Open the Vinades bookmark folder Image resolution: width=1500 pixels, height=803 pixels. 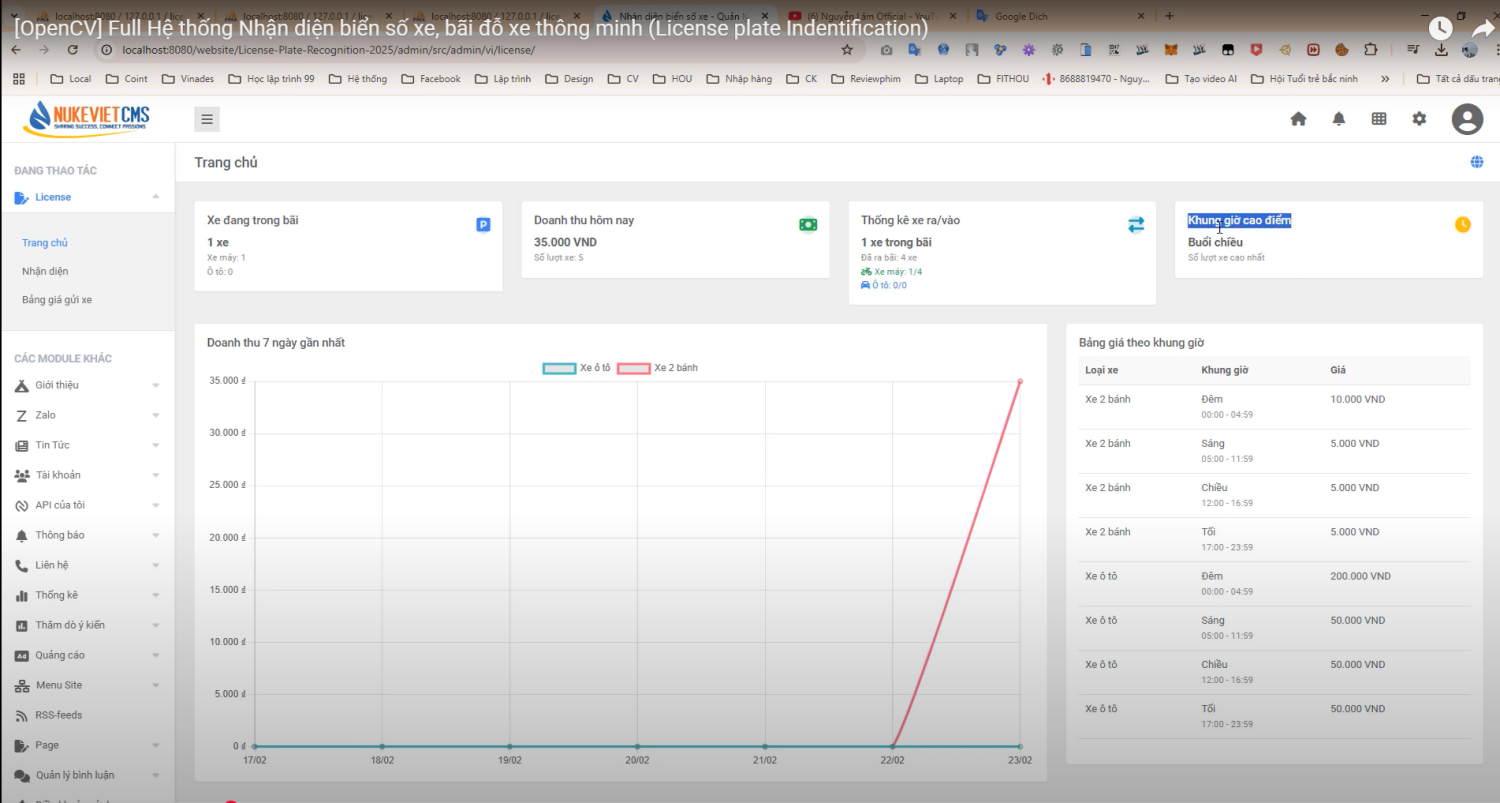tap(188, 78)
